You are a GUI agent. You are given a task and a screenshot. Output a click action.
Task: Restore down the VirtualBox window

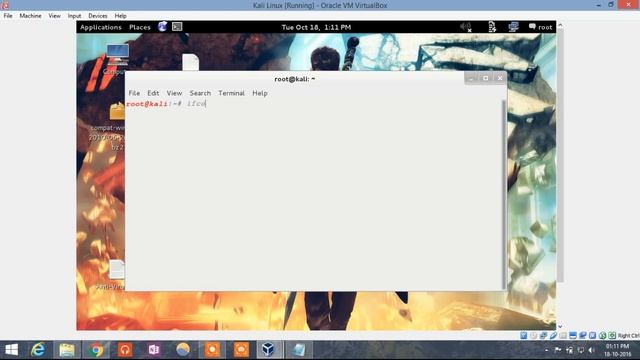(611, 5)
